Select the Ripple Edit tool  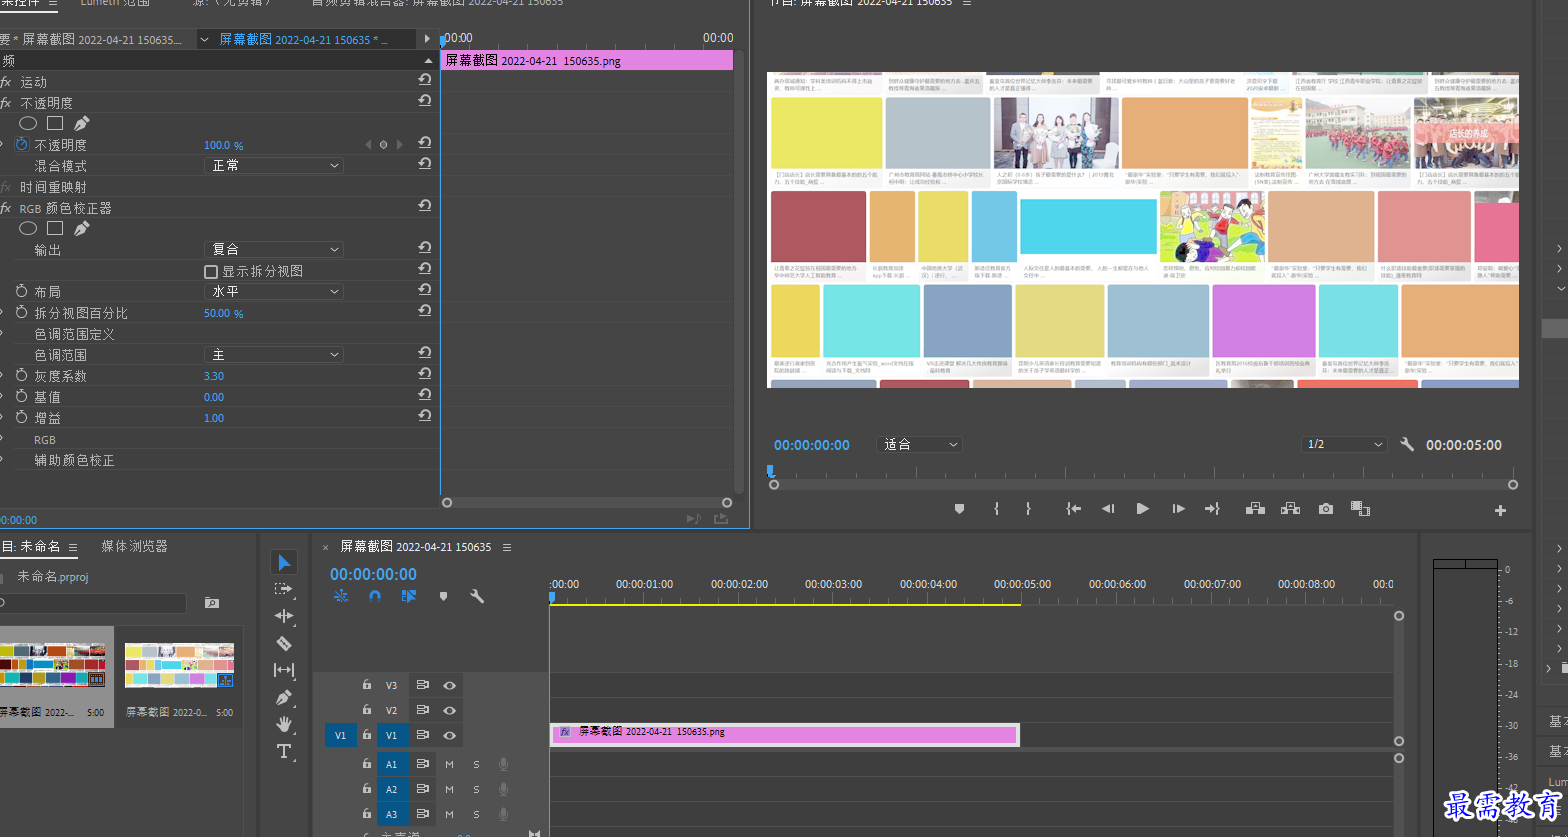point(284,616)
